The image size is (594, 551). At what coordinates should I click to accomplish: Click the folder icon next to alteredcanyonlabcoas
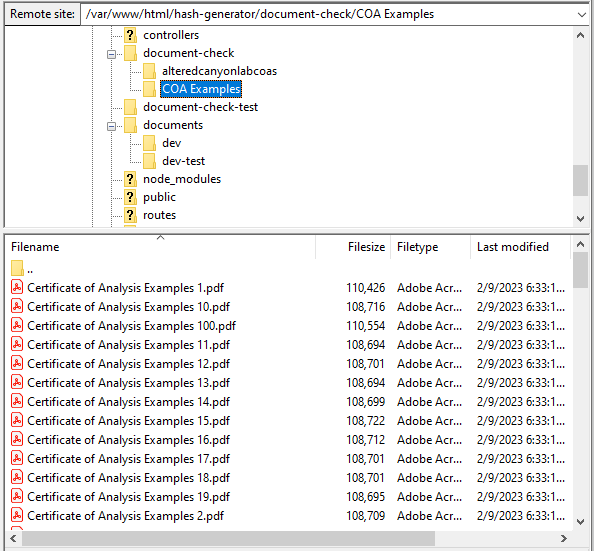[149, 71]
